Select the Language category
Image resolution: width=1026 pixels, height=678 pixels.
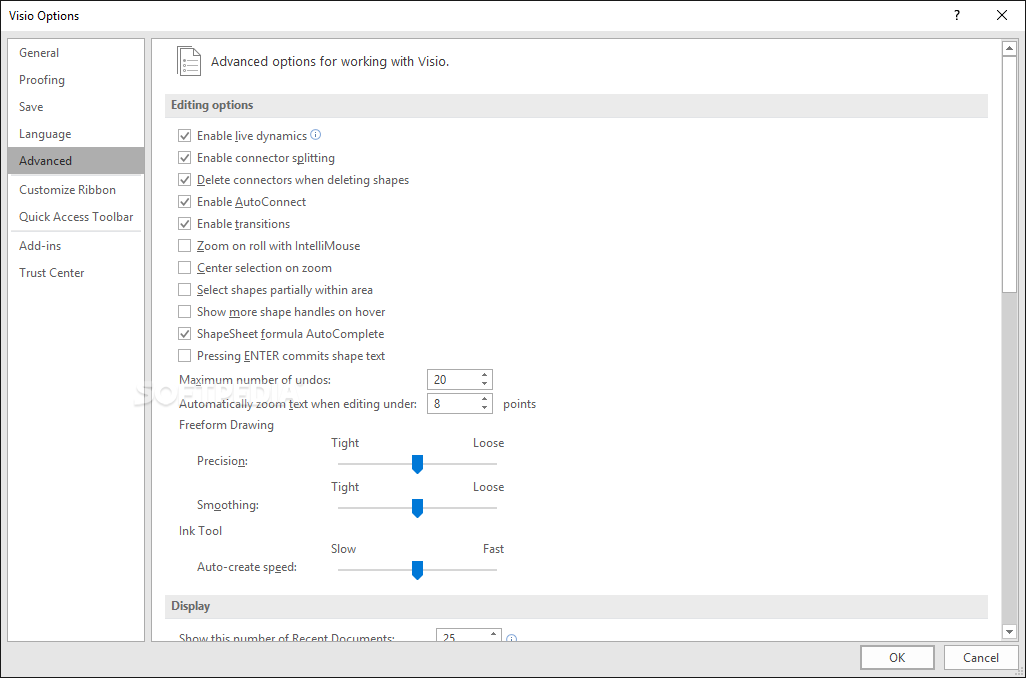click(76, 134)
